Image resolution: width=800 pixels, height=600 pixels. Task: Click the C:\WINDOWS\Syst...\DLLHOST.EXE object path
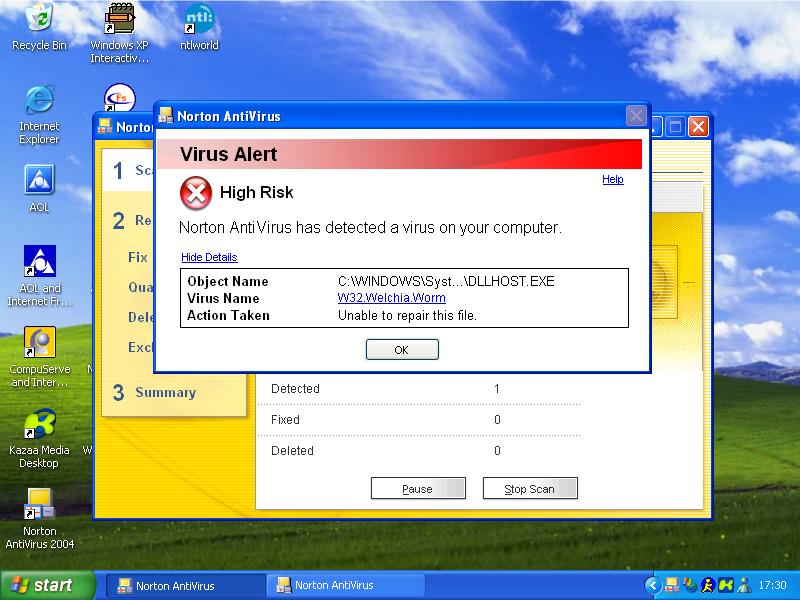446,281
